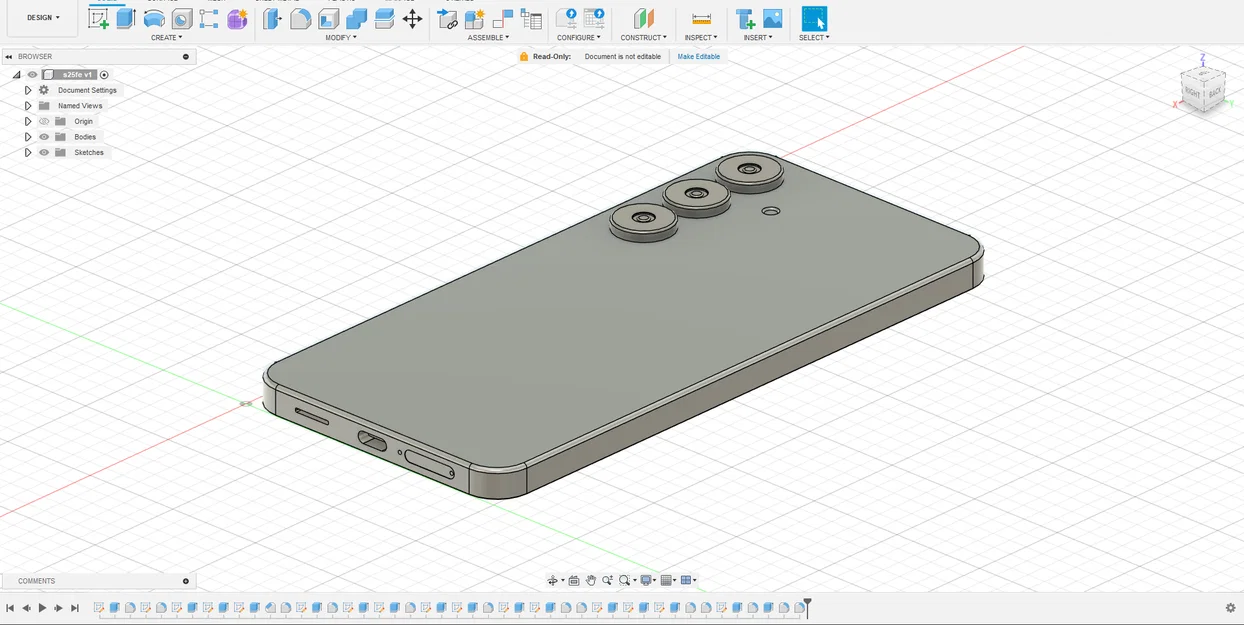Hide the Bodies folder
This screenshot has height=625, width=1244.
click(44, 137)
